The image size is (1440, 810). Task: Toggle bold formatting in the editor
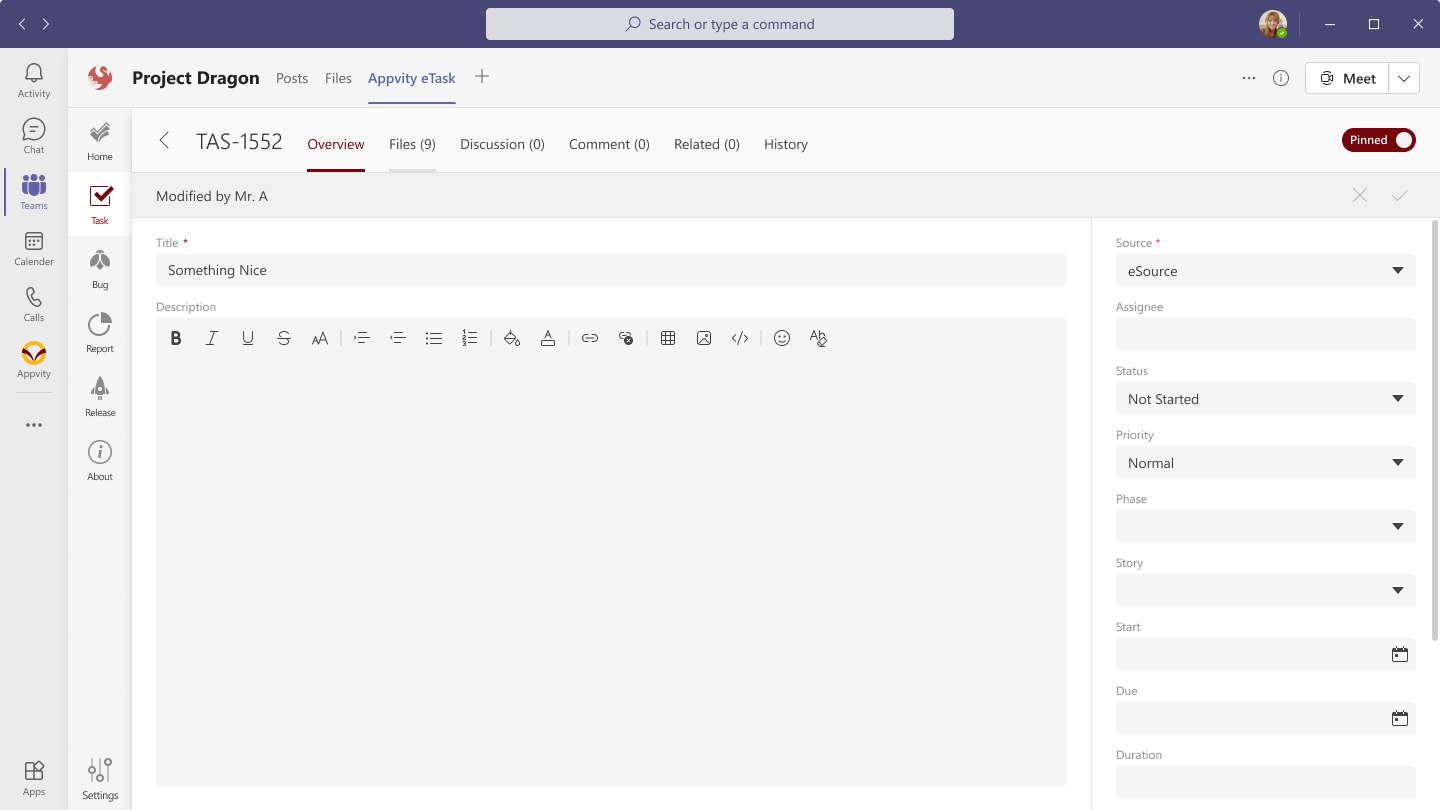pyautogui.click(x=176, y=338)
